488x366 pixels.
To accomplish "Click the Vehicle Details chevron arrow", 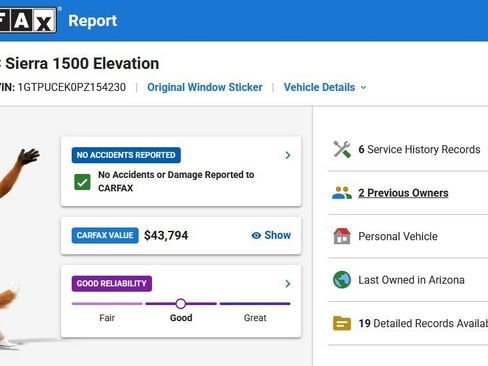I will 363,88.
